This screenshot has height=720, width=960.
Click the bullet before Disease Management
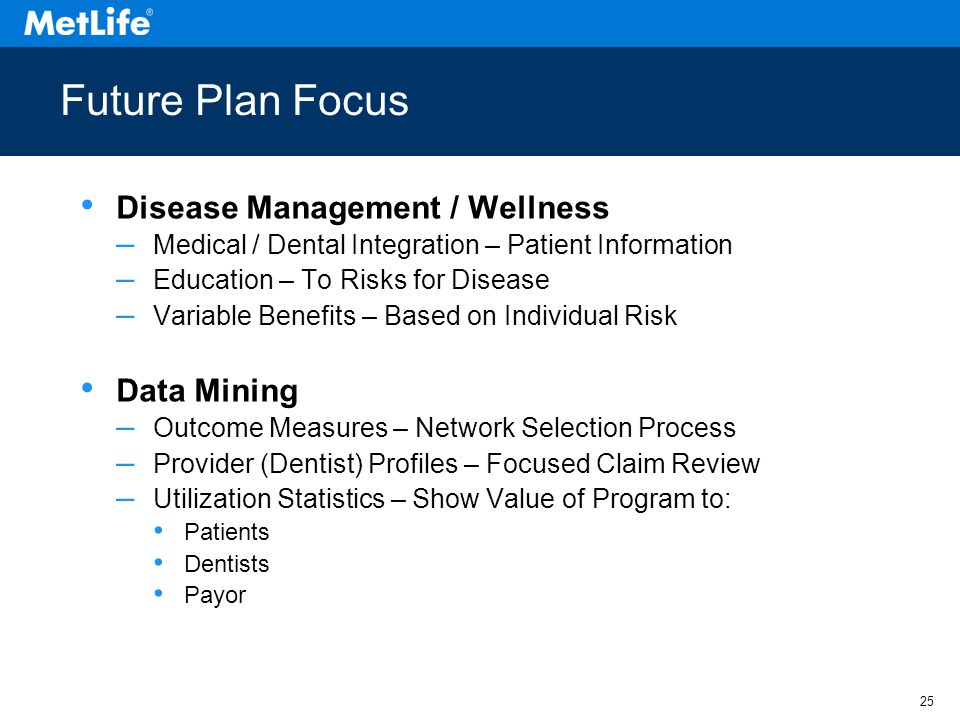click(x=87, y=204)
